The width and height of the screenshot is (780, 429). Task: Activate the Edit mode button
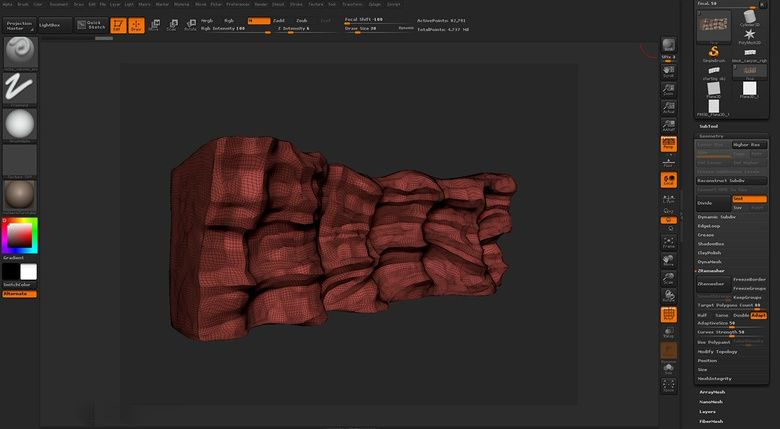pyautogui.click(x=118, y=24)
